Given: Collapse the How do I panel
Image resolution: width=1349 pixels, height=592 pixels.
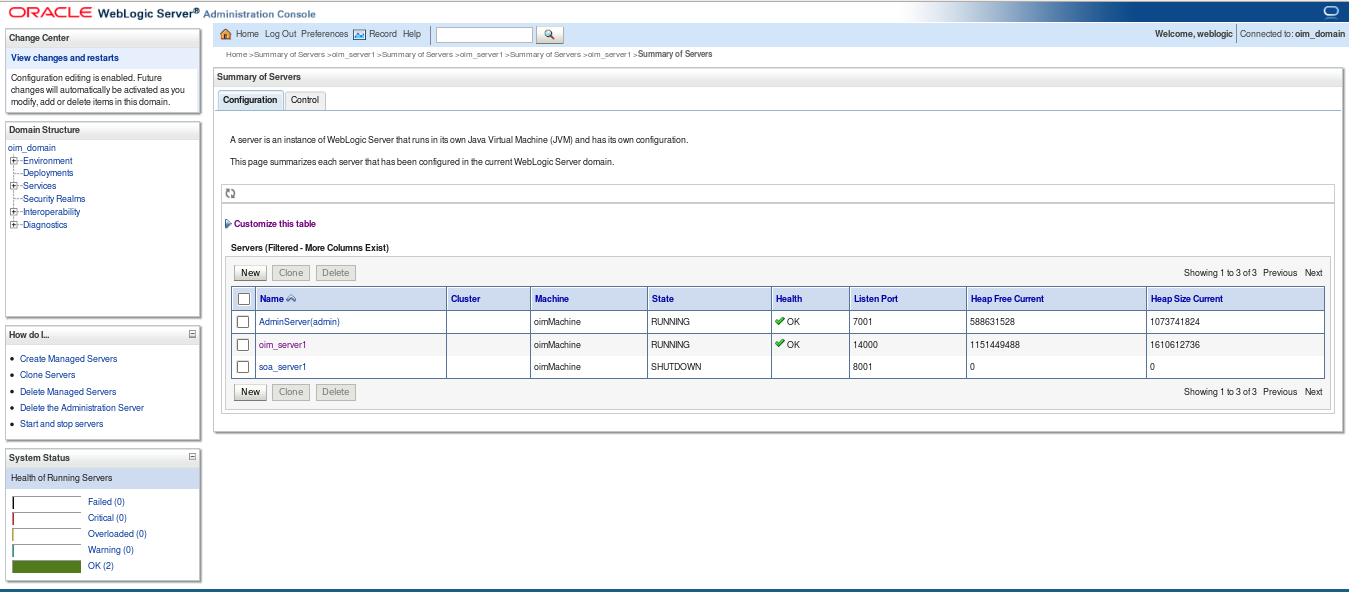Looking at the screenshot, I should click(x=191, y=336).
